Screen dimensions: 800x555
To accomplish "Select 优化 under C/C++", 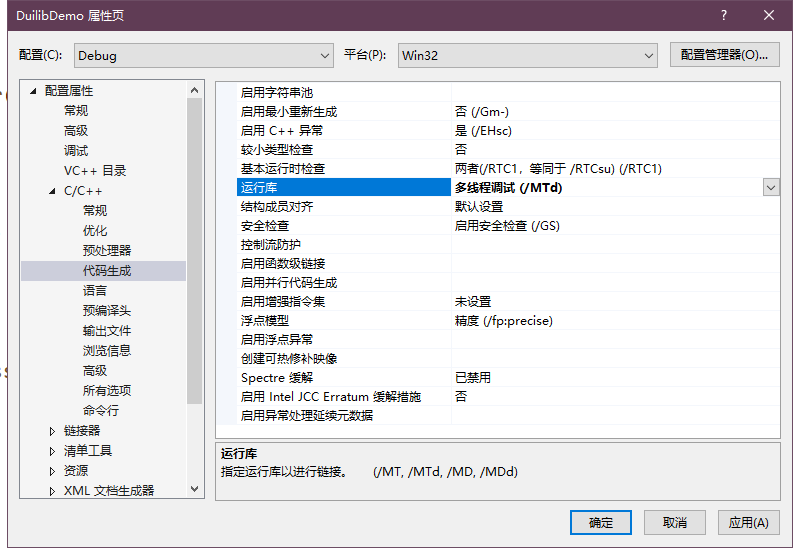I will [95, 230].
